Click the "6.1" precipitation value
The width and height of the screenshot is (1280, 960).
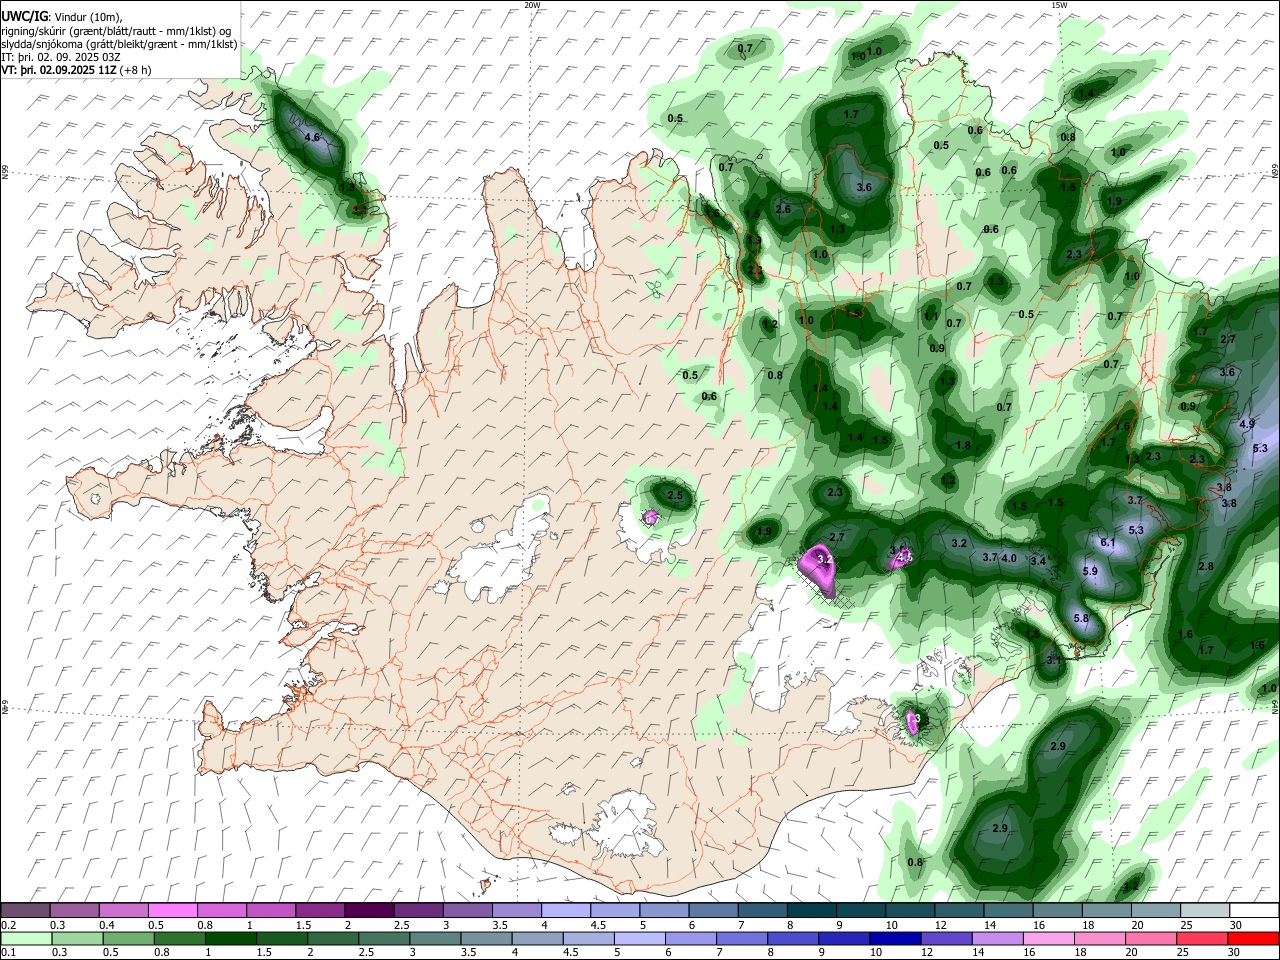(x=1107, y=542)
